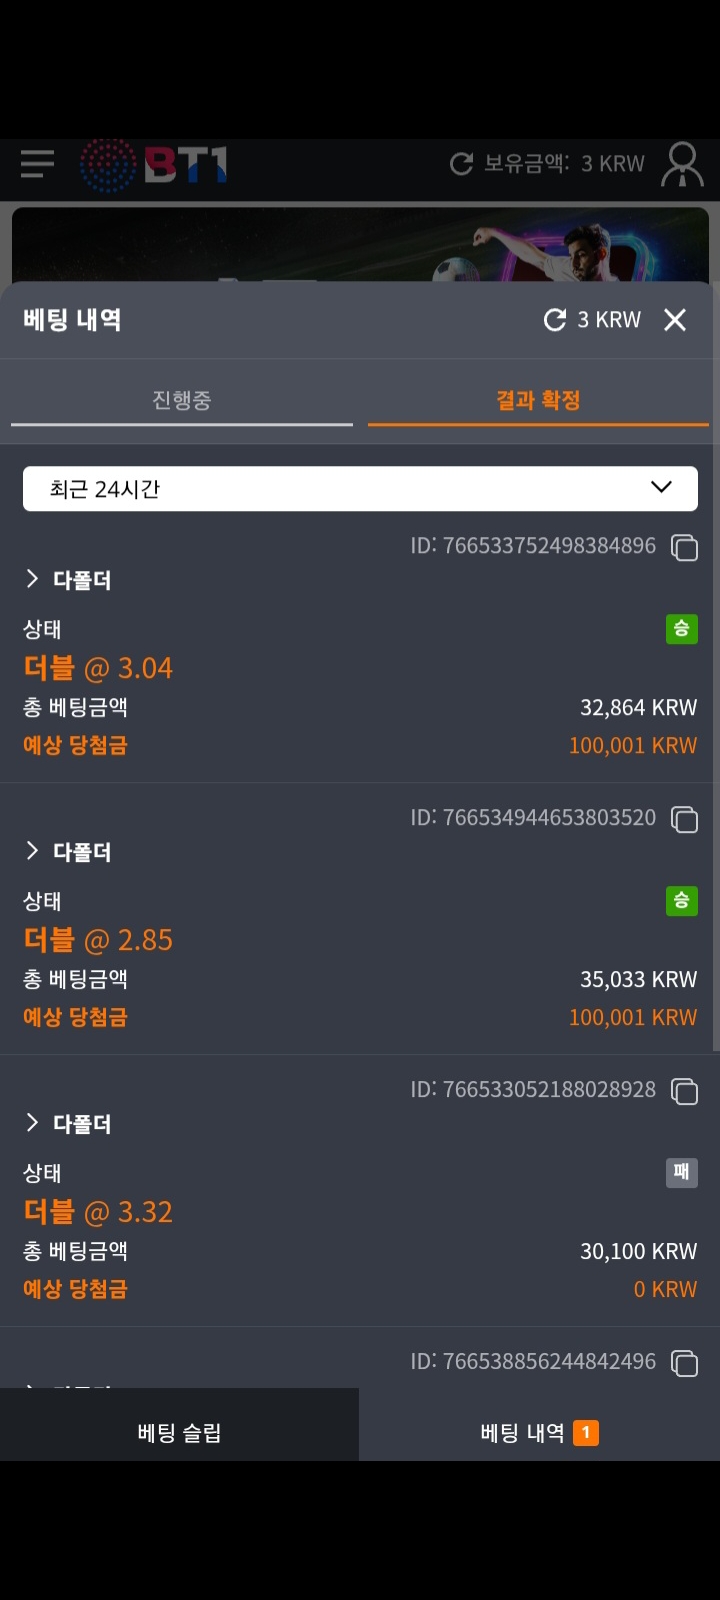Open the hamburger menu
Viewport: 720px width, 1600px height.
(37, 163)
